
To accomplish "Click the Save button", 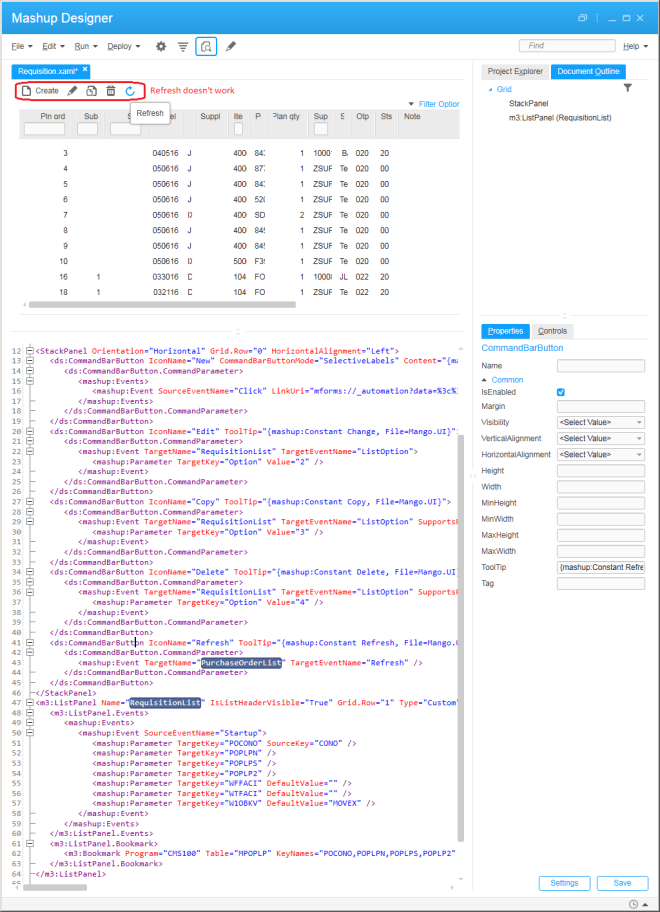I will click(622, 883).
